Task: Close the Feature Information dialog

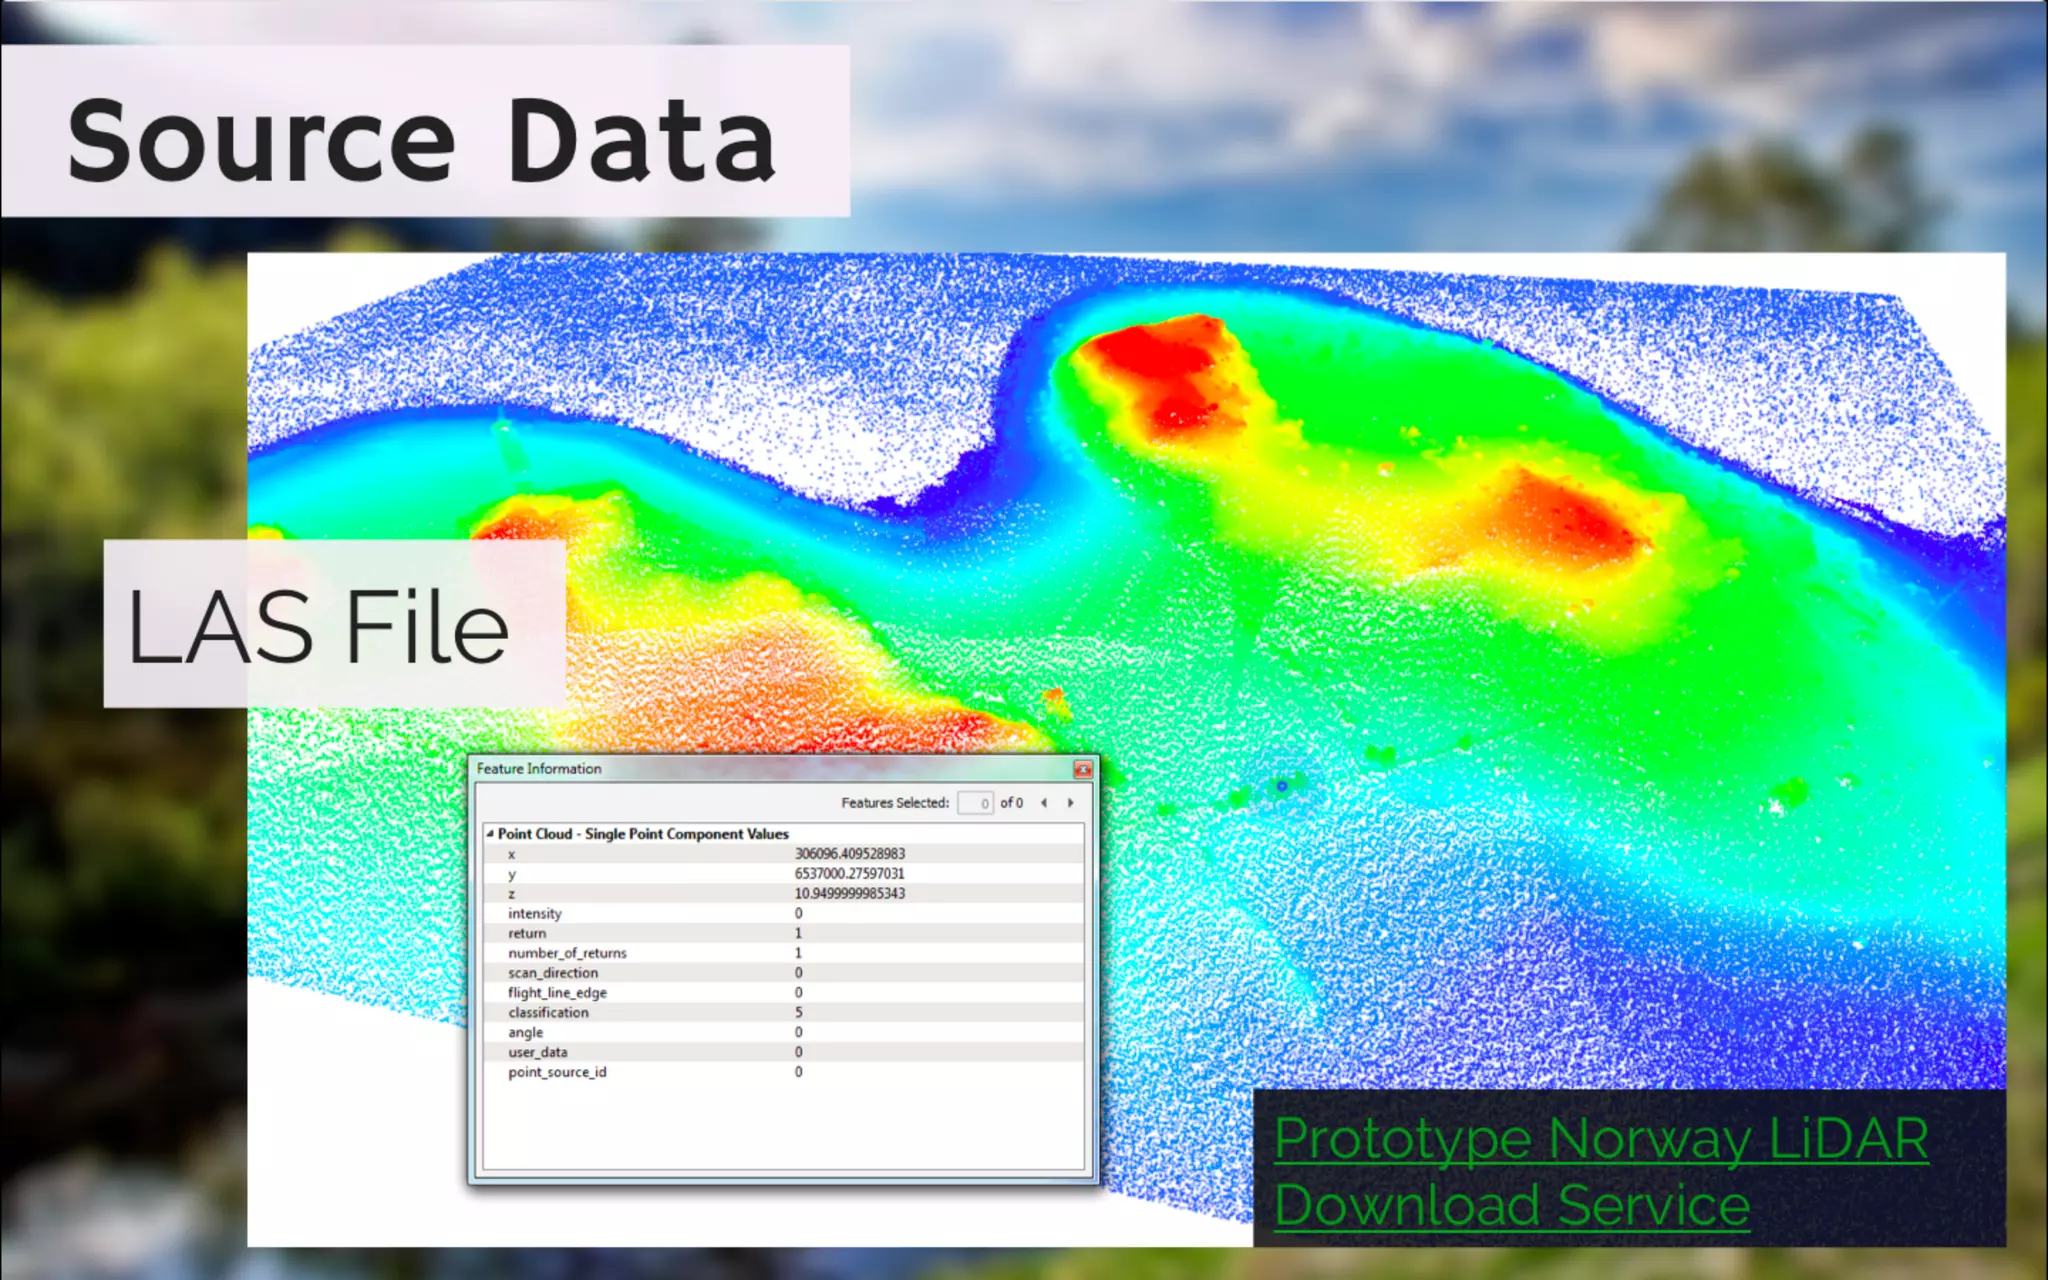Action: (1082, 769)
